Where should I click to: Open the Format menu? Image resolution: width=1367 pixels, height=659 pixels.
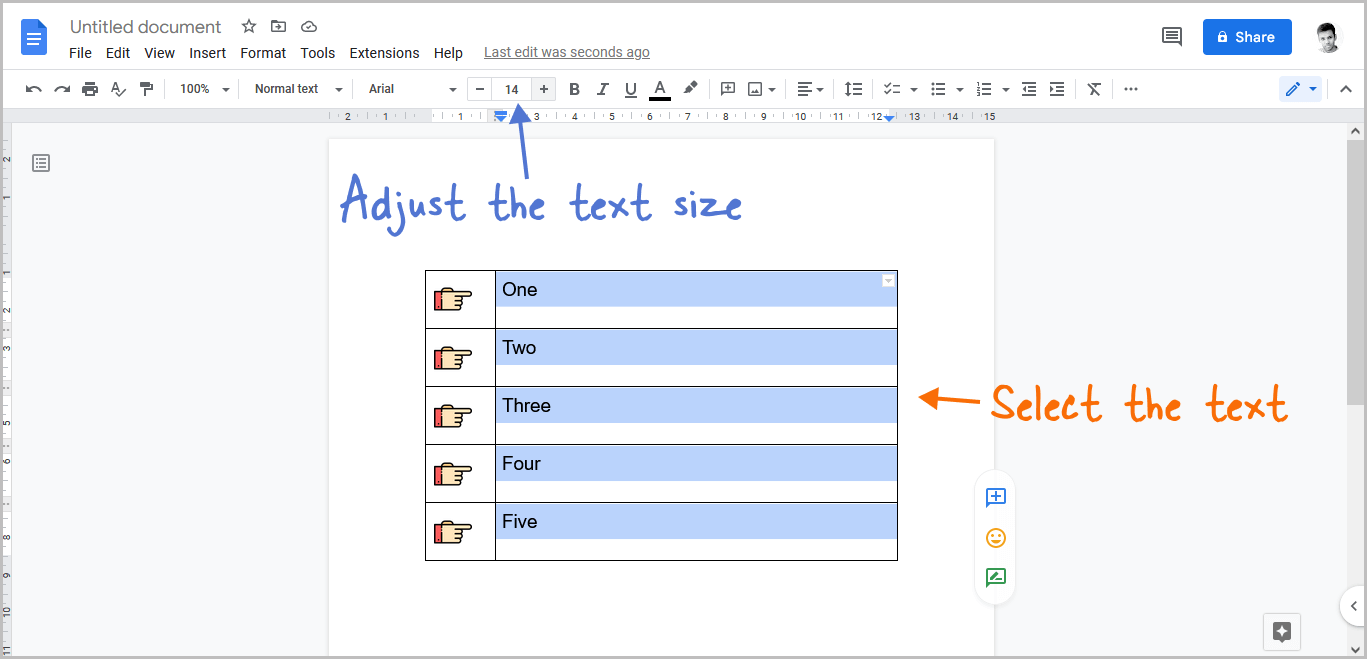tap(262, 53)
